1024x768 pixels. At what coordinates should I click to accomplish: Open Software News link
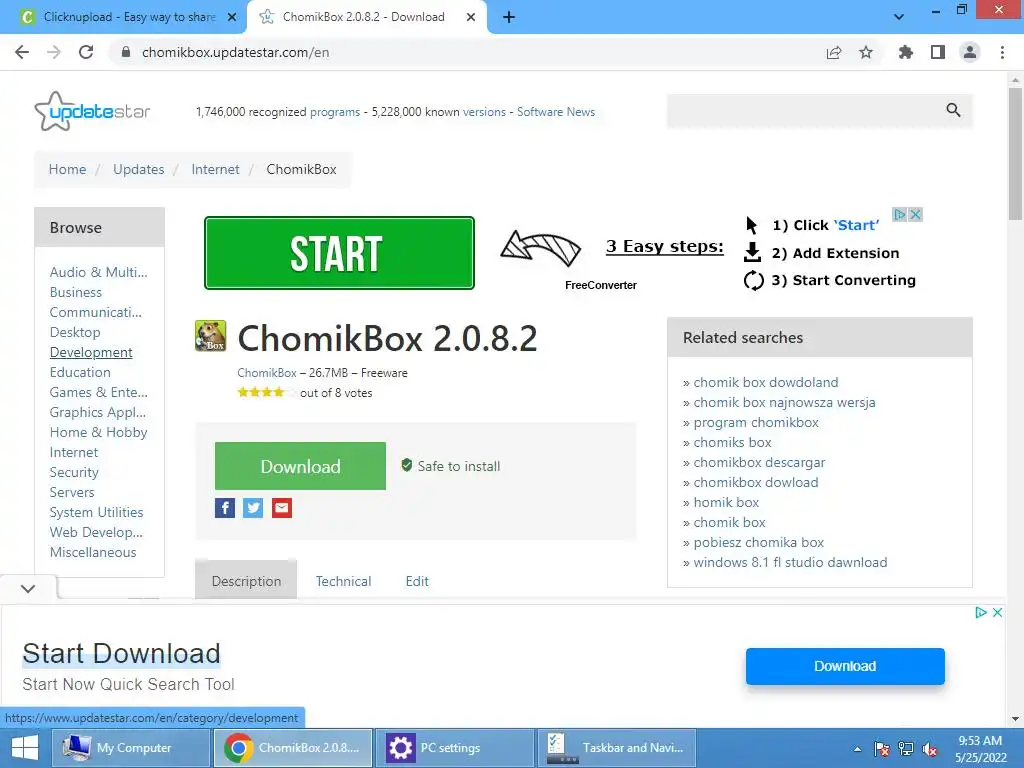click(556, 112)
